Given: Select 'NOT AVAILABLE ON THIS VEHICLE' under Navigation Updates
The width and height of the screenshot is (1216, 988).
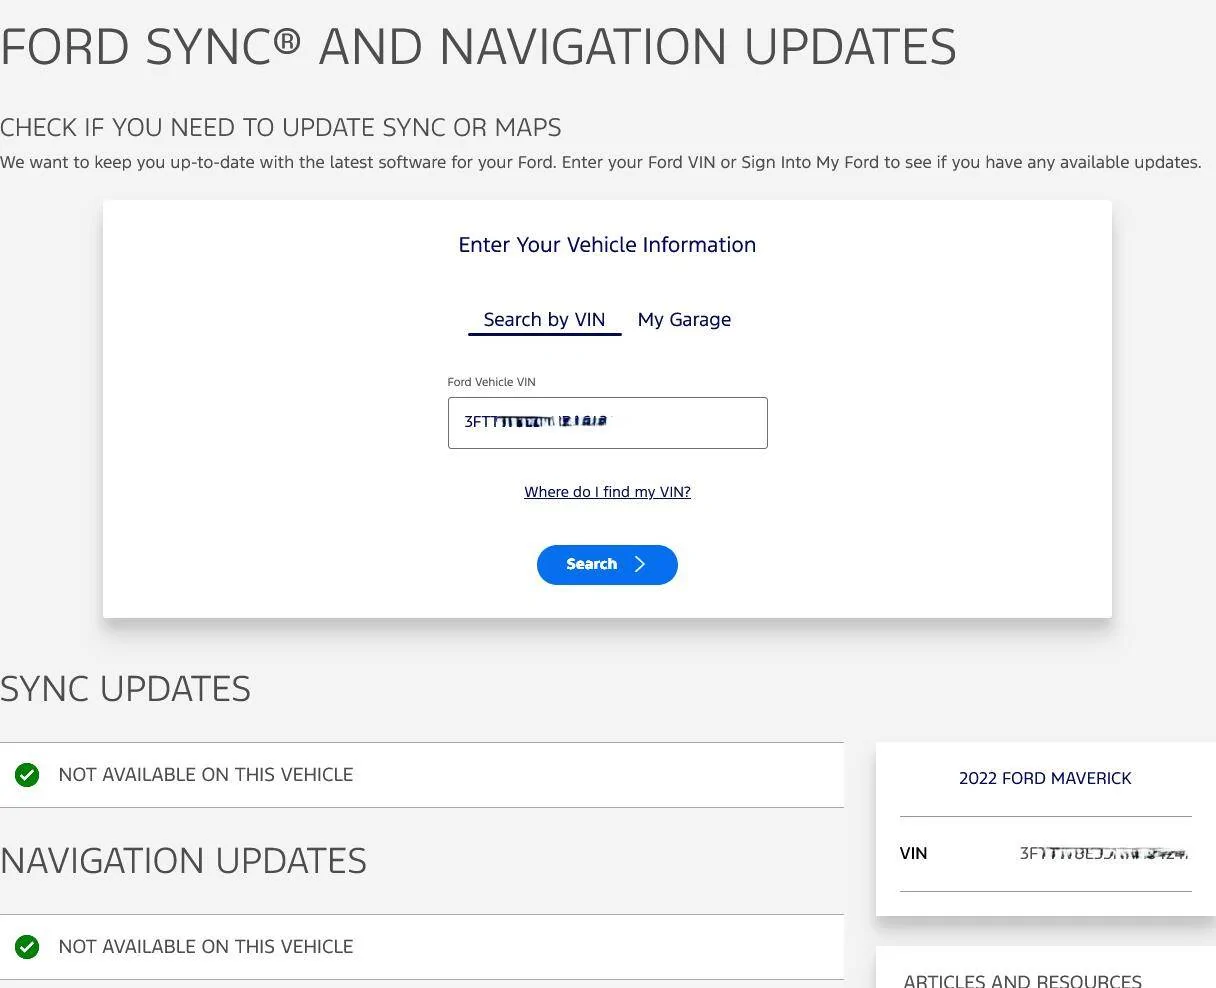Looking at the screenshot, I should [206, 947].
